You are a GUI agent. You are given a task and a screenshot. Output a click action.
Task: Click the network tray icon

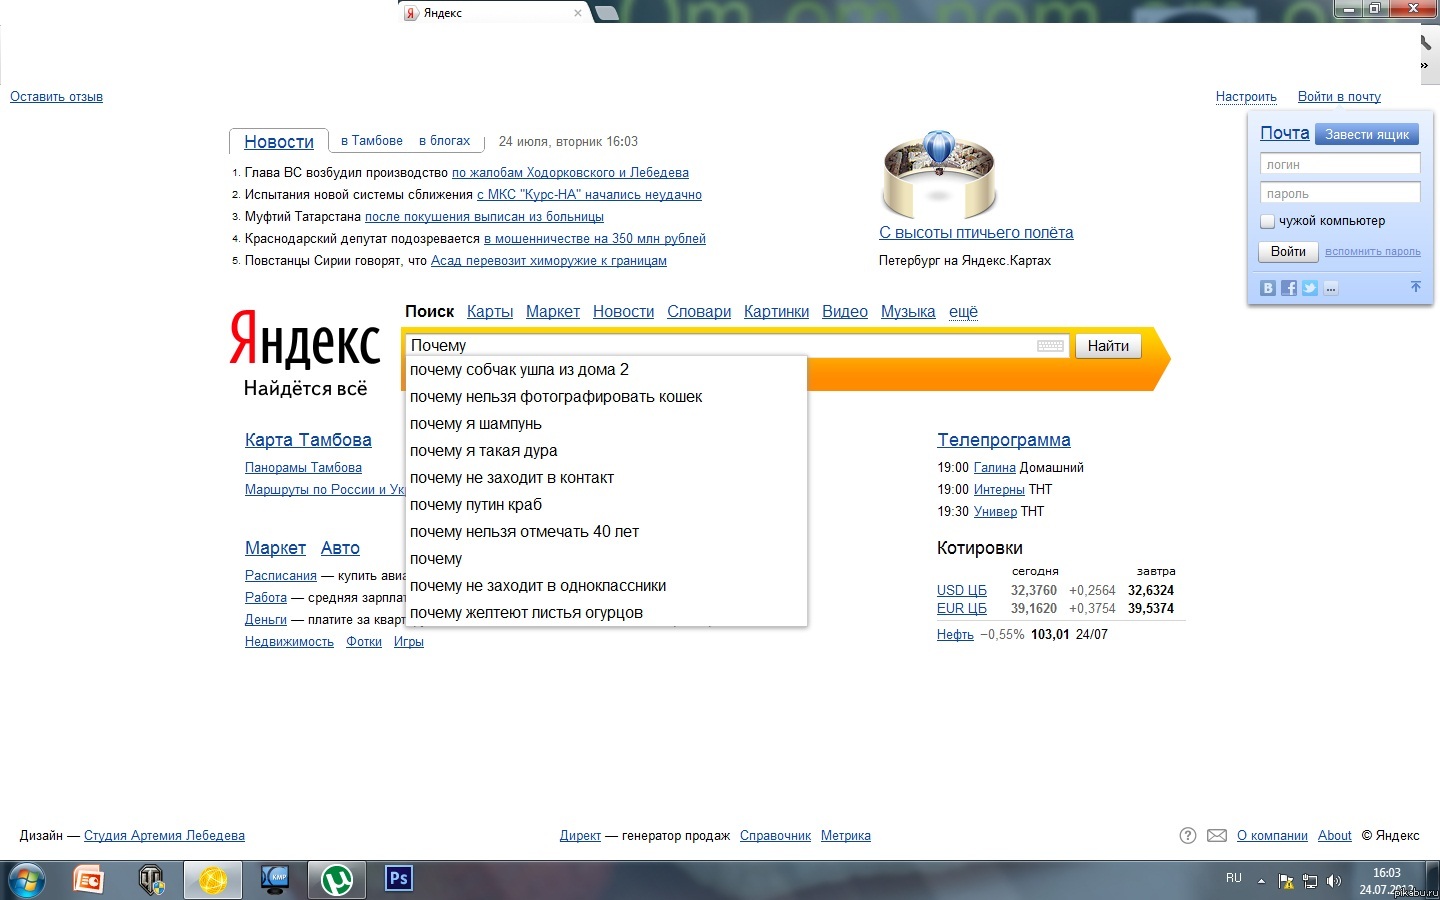click(1310, 881)
